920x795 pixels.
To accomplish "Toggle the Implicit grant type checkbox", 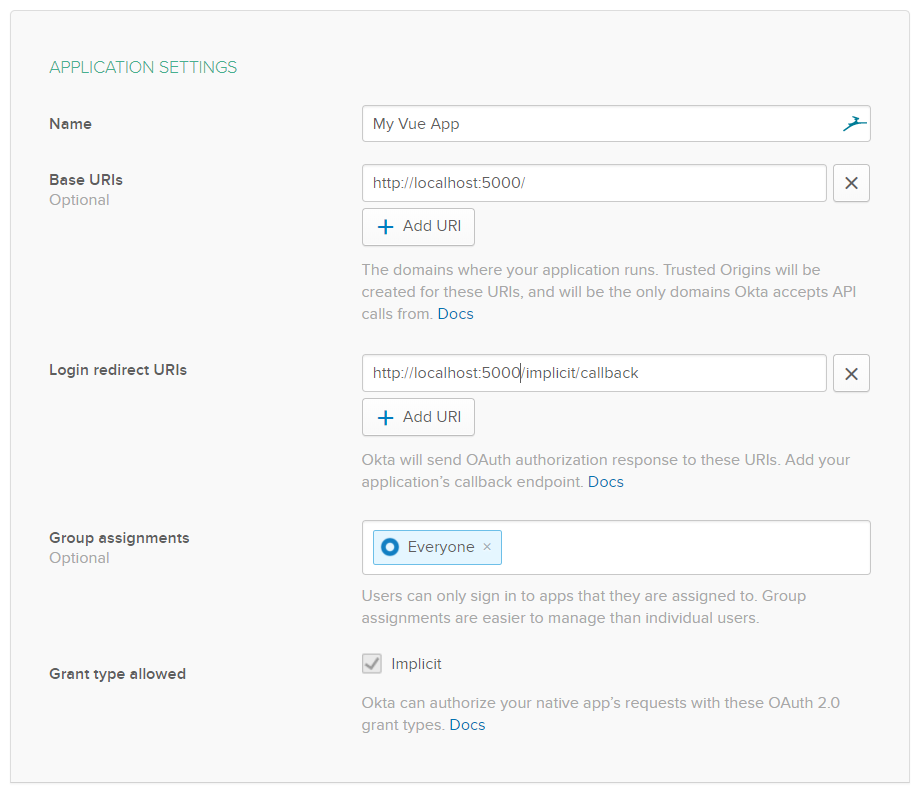I will click(x=372, y=664).
